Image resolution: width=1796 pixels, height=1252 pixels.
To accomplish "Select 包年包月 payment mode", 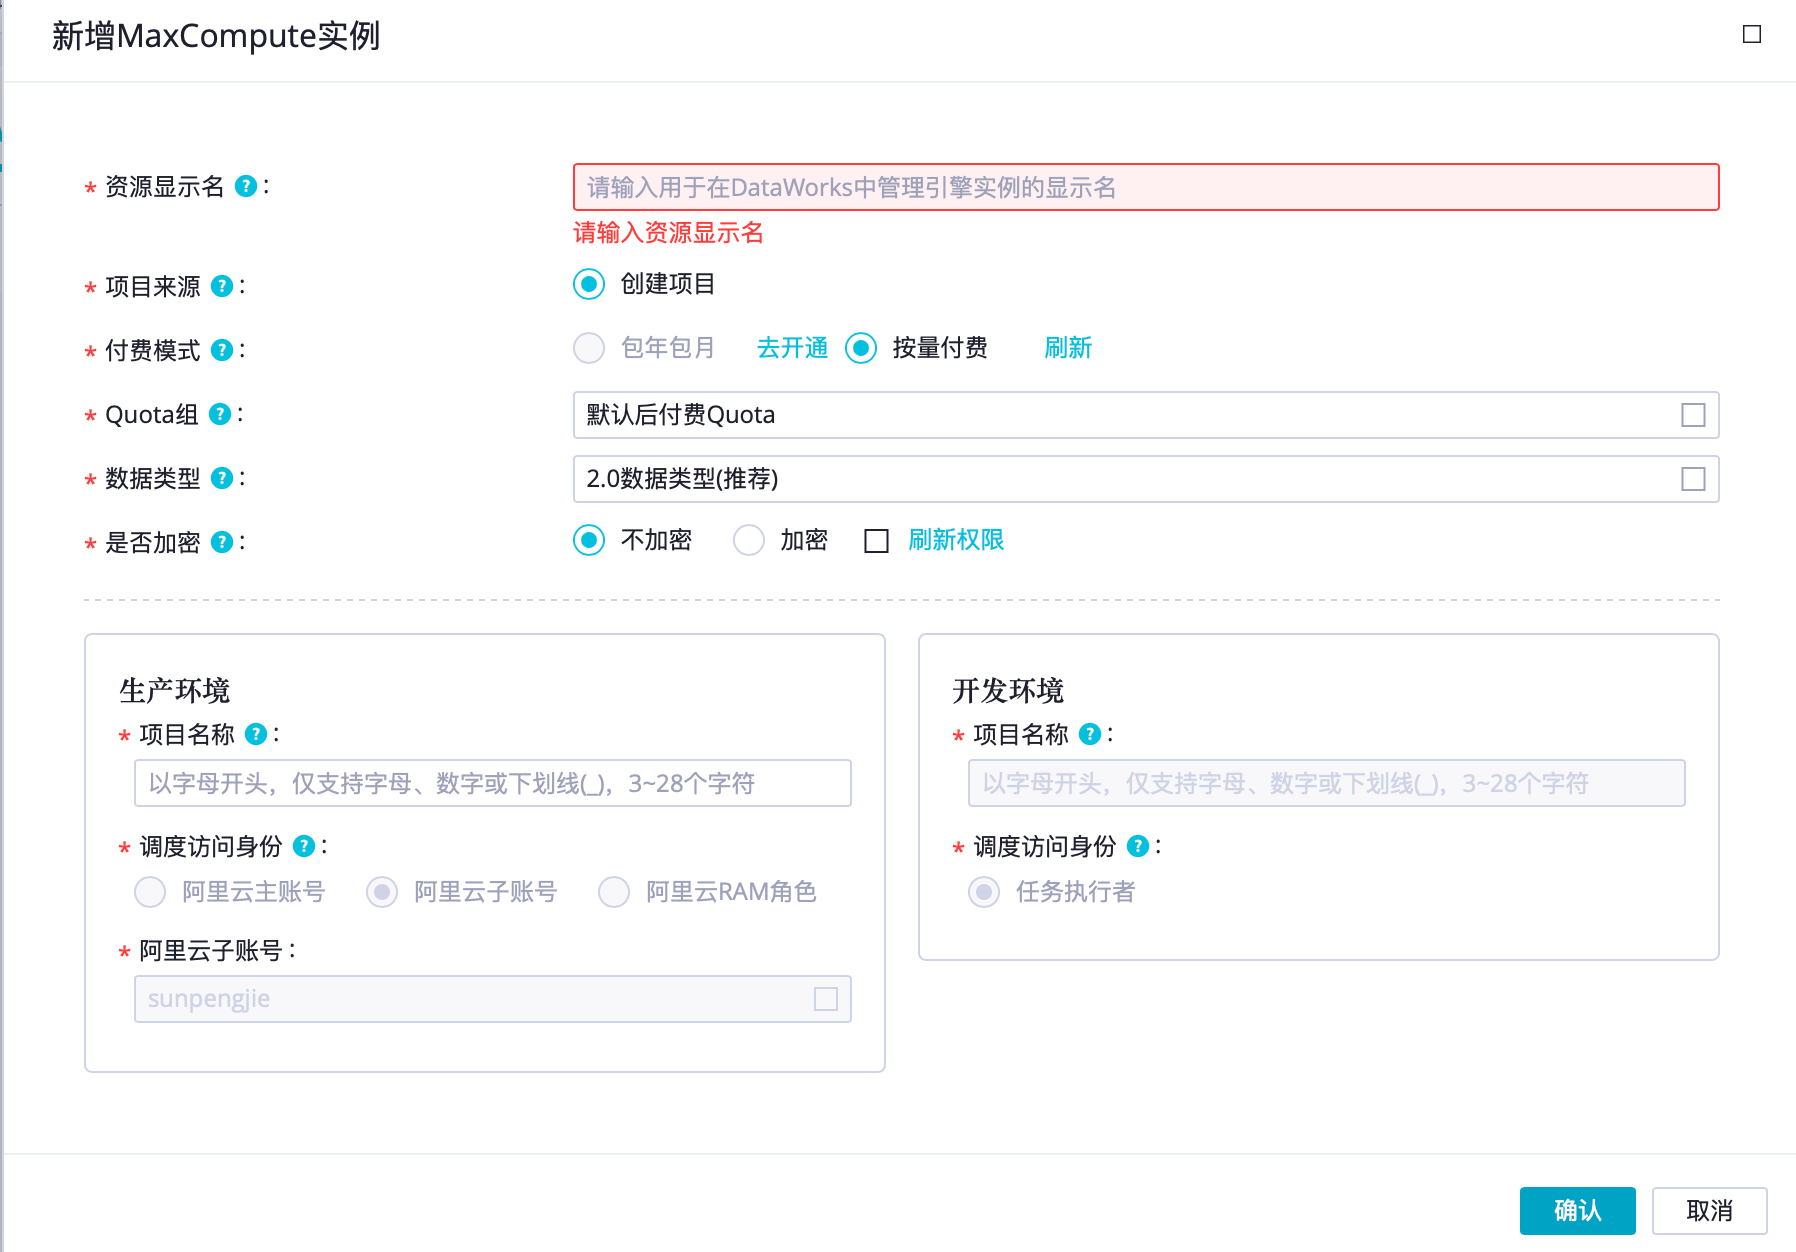I will 589,348.
